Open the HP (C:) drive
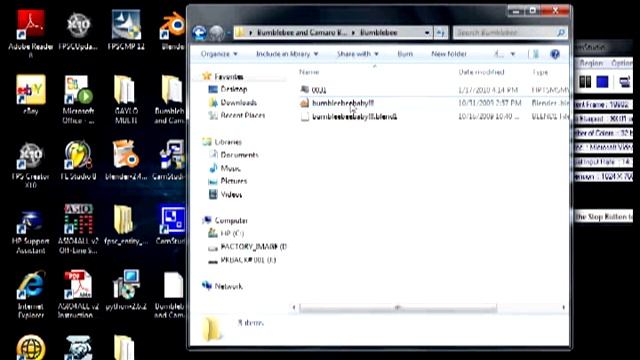640x360 pixels. coord(232,233)
